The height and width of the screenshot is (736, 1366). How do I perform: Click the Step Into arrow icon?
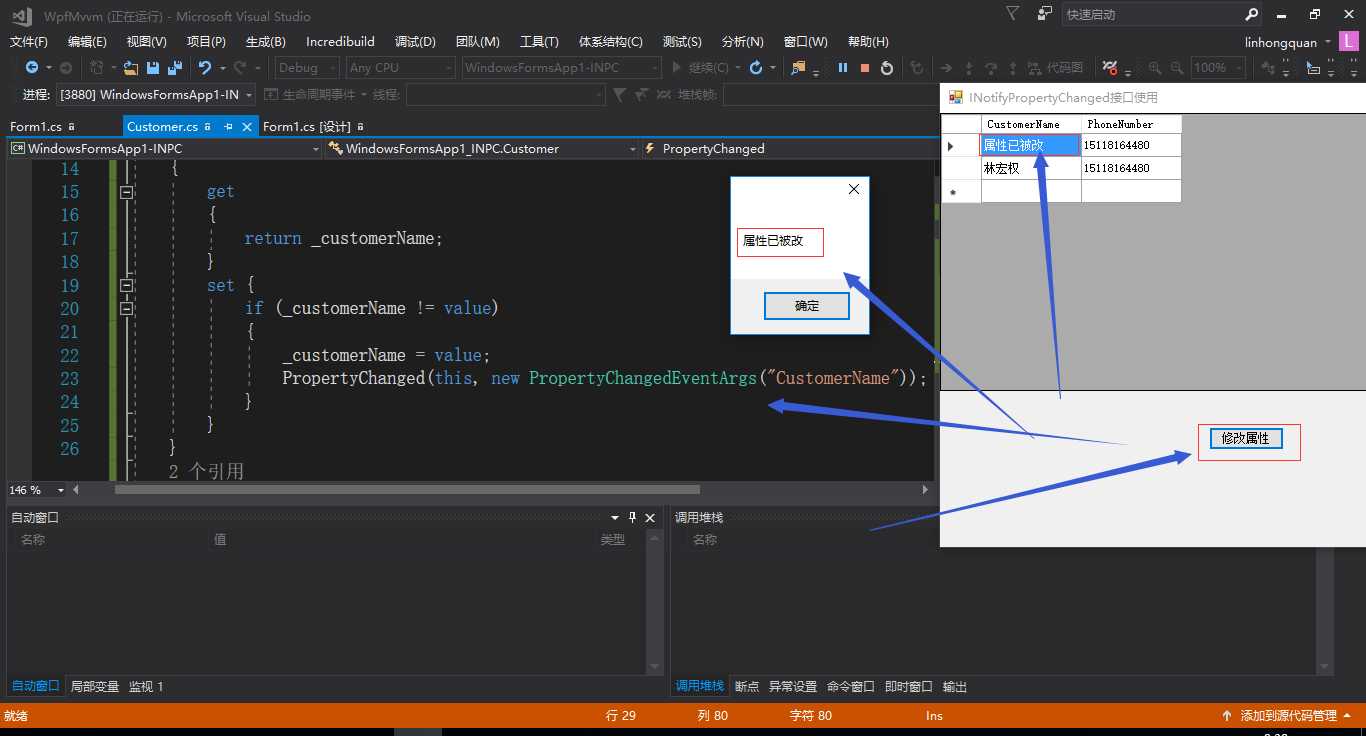coord(969,68)
